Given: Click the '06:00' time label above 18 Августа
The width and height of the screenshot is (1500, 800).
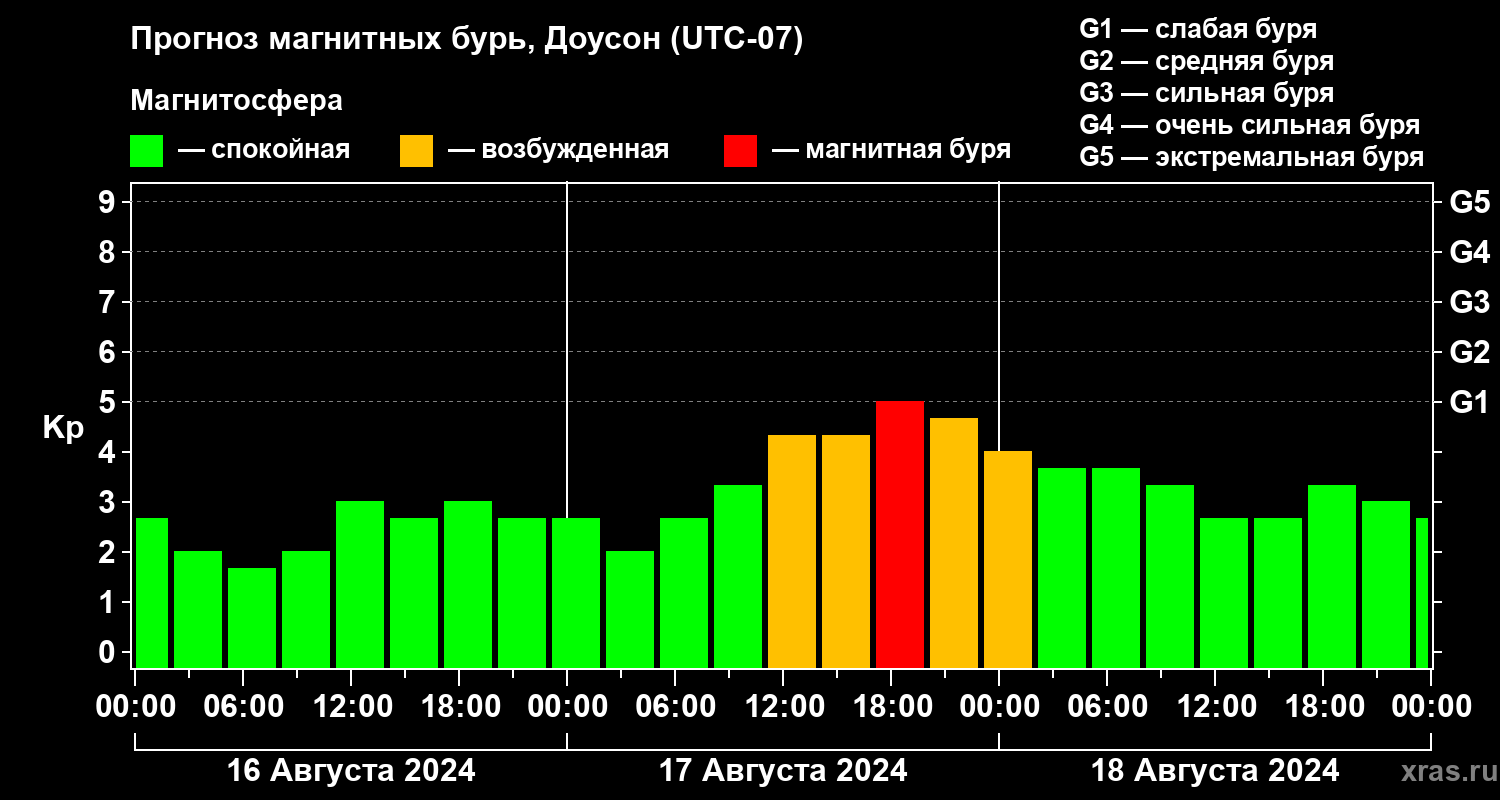Looking at the screenshot, I should (x=1107, y=706).
